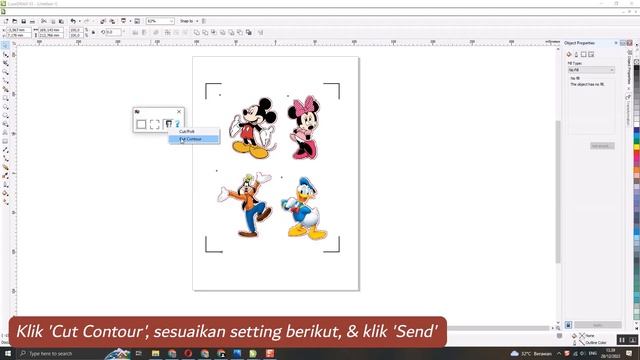Click the cut tool icon in small dialog
Image resolution: width=640 pixels, height=360 pixels.
click(168, 124)
